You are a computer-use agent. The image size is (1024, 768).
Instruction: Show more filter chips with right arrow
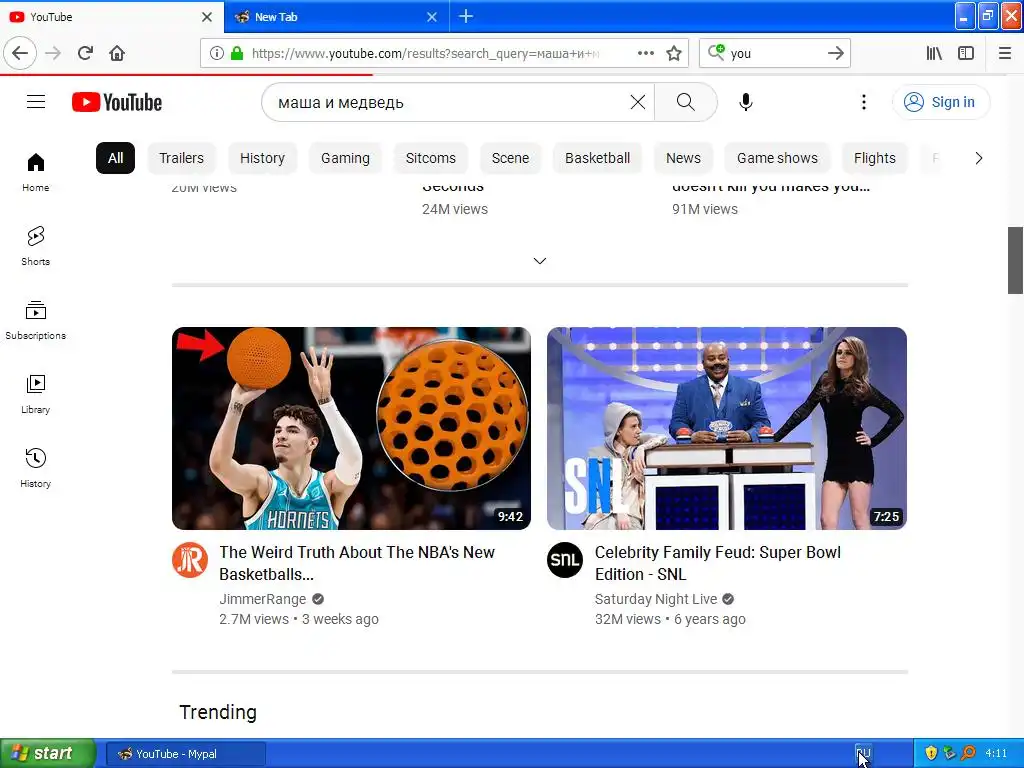[978, 158]
